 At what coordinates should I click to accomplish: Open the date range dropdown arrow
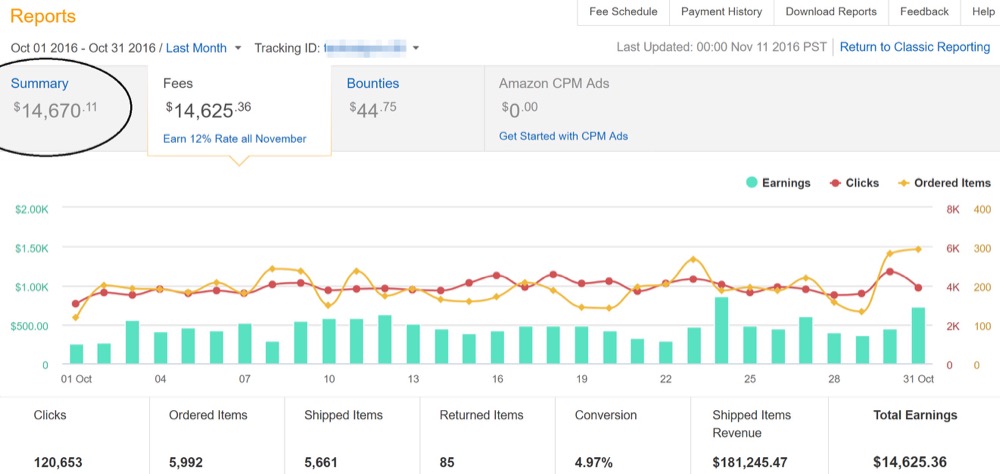pos(238,48)
